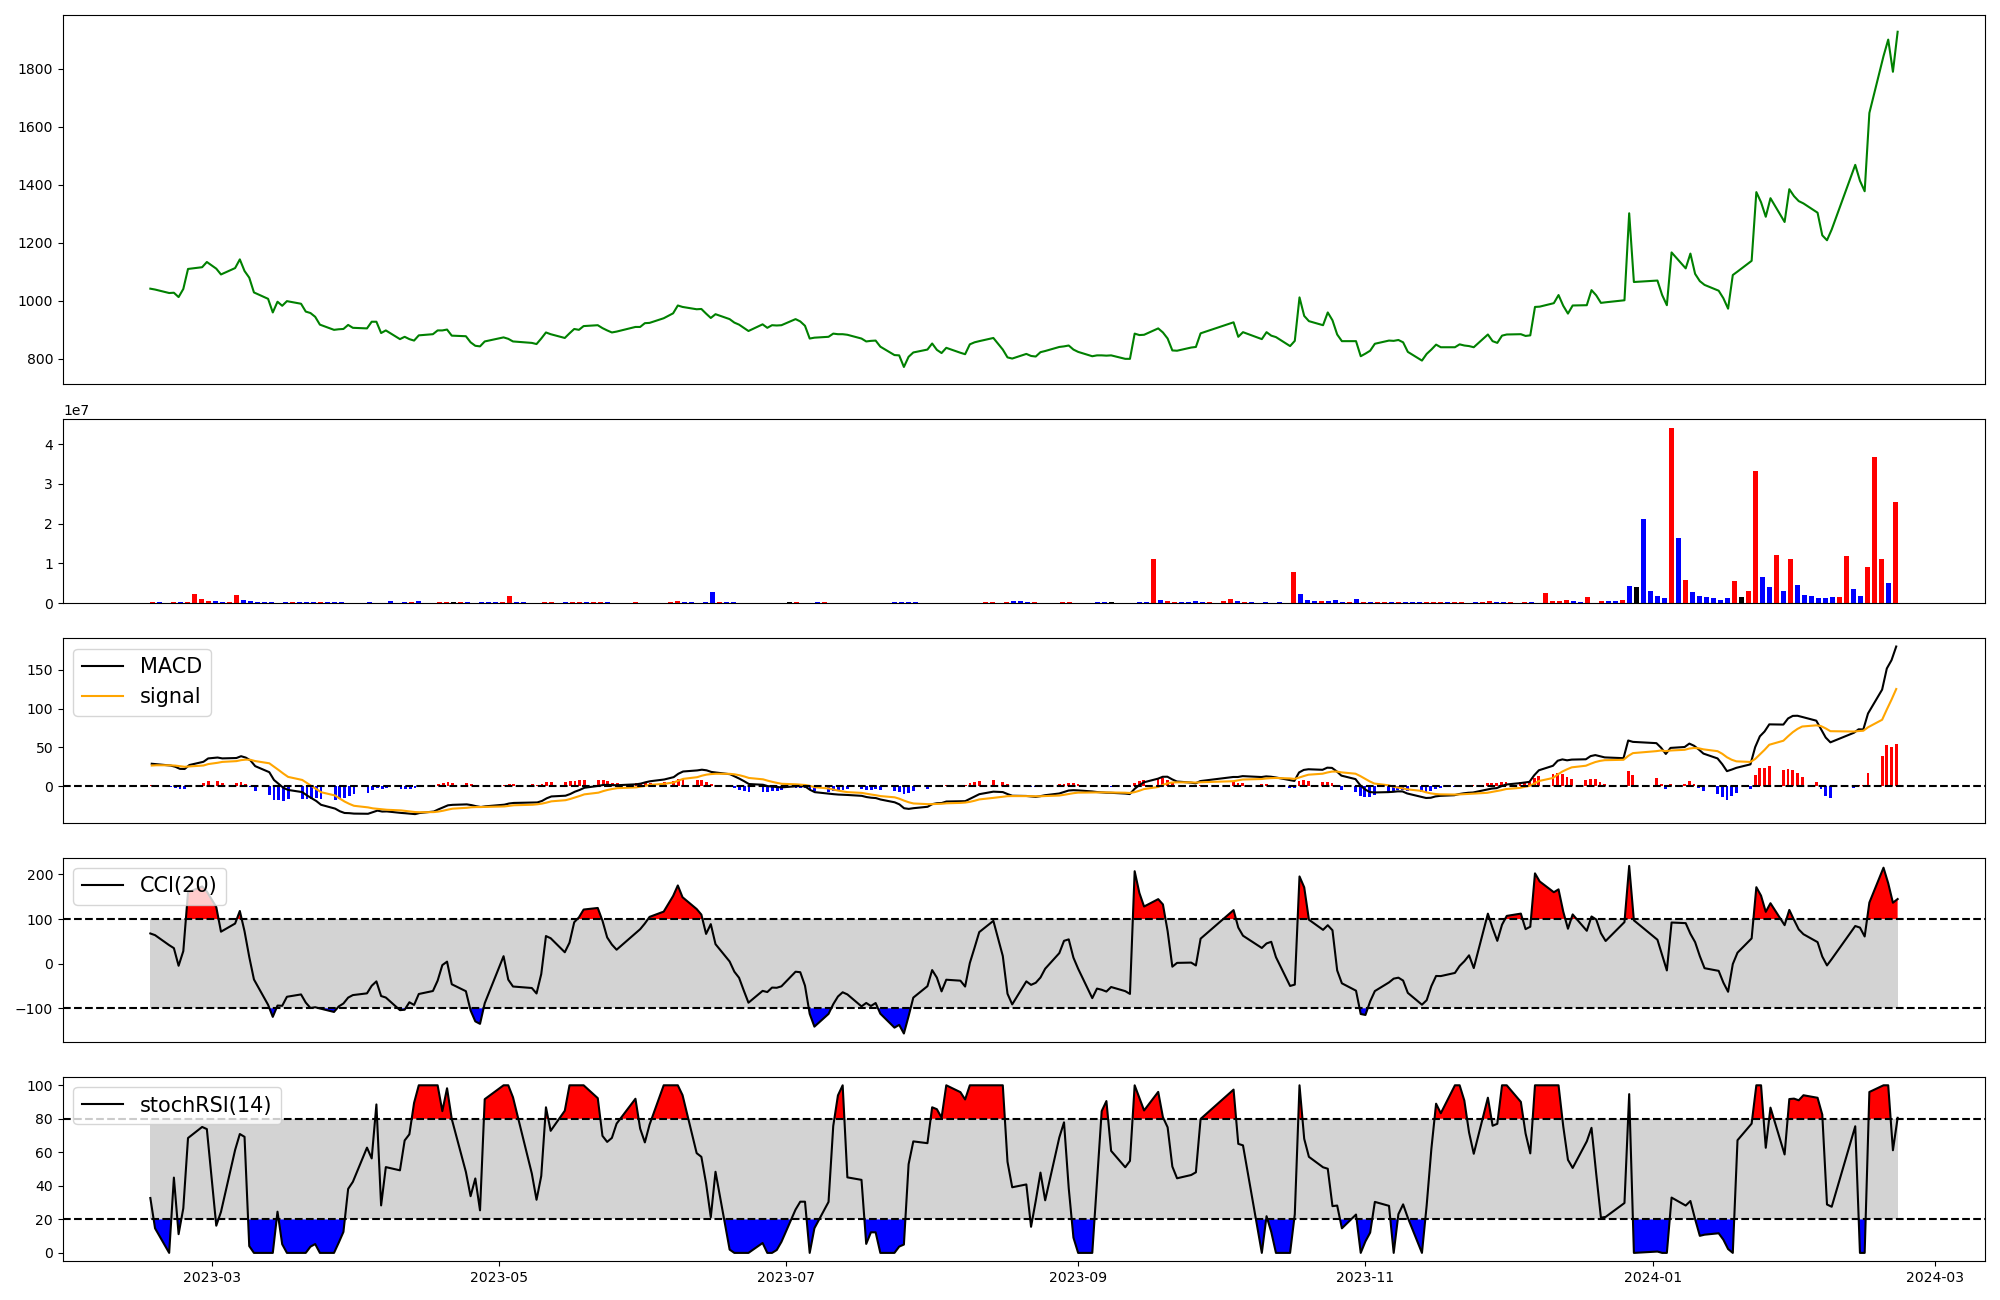Viewport: 2000px width, 1300px height.
Task: Click the tallest blue volume bar
Action: (1643, 560)
